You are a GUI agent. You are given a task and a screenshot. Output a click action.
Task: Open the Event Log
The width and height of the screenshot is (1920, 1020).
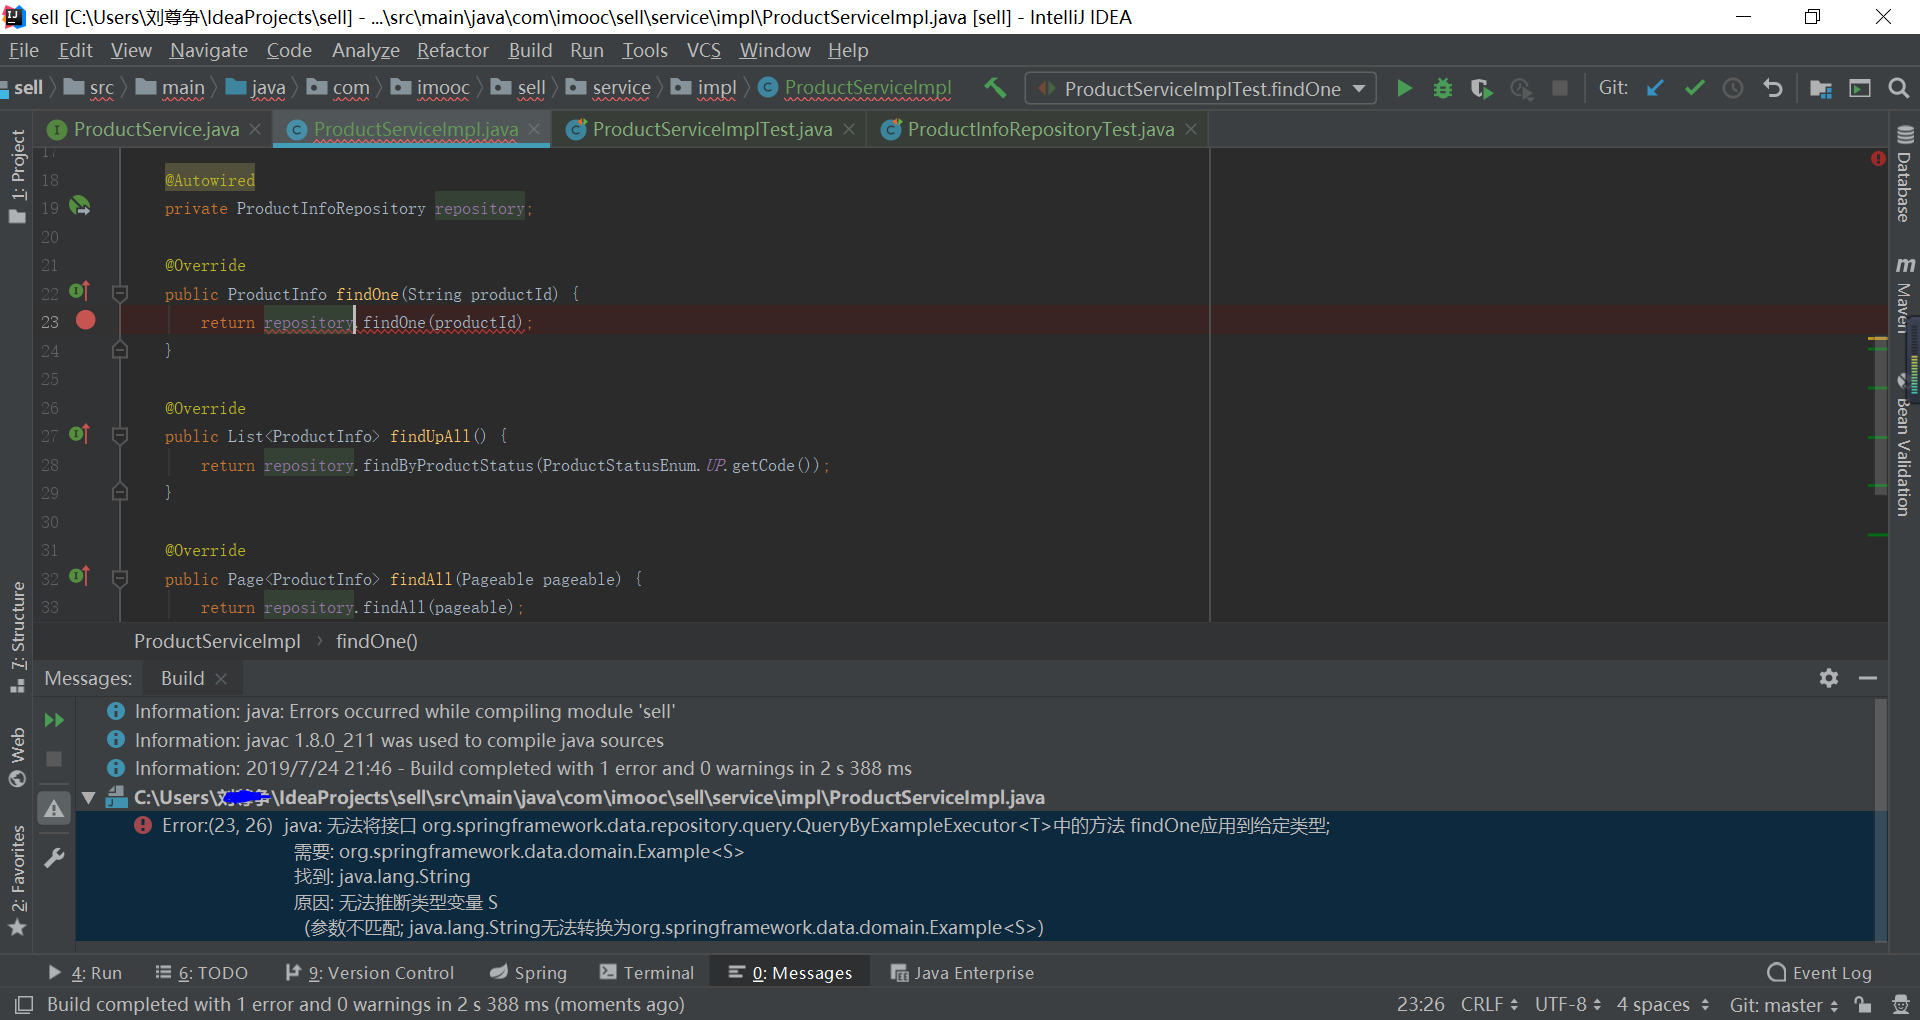[x=1819, y=973]
